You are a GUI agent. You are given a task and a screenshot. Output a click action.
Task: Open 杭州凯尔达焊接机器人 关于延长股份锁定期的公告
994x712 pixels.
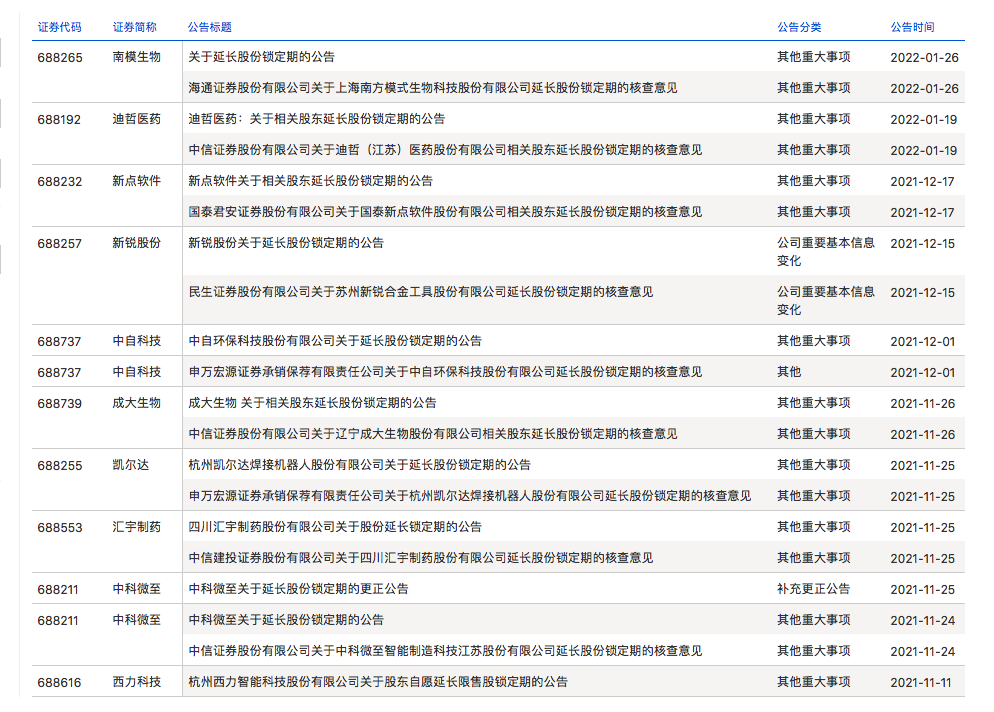point(359,465)
